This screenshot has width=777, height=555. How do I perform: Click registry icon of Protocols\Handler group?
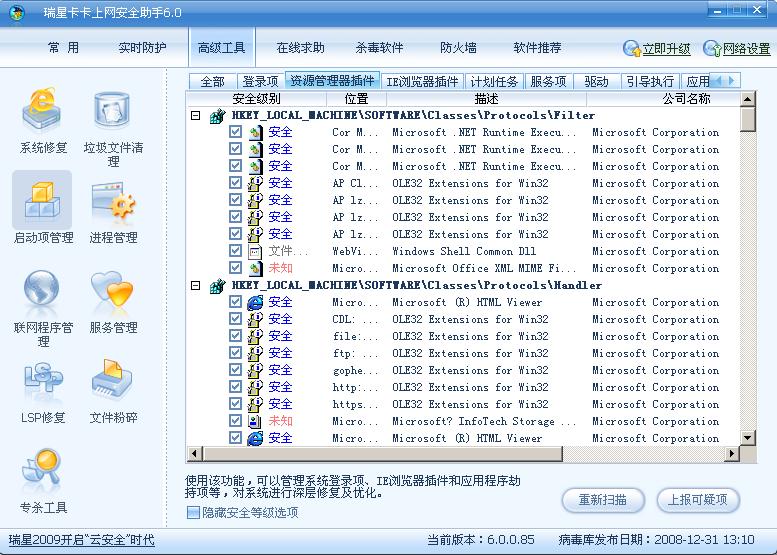[217, 286]
